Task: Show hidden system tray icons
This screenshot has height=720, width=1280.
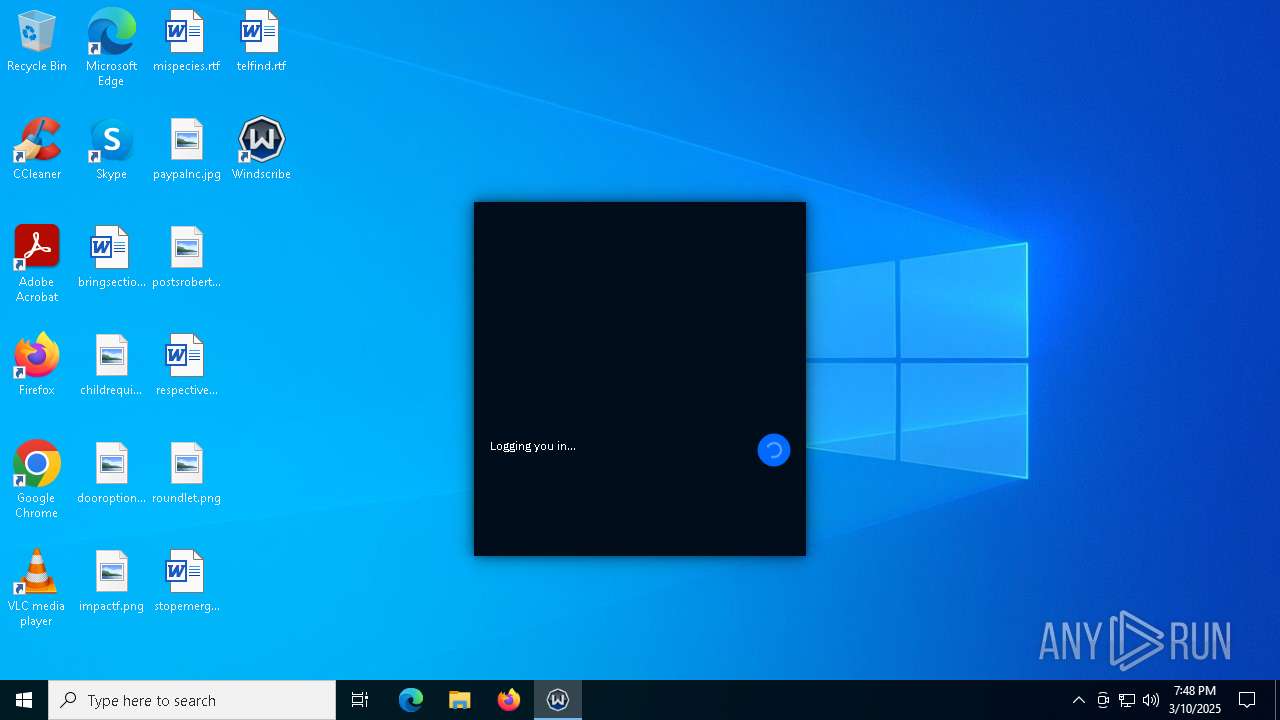Action: (x=1079, y=700)
